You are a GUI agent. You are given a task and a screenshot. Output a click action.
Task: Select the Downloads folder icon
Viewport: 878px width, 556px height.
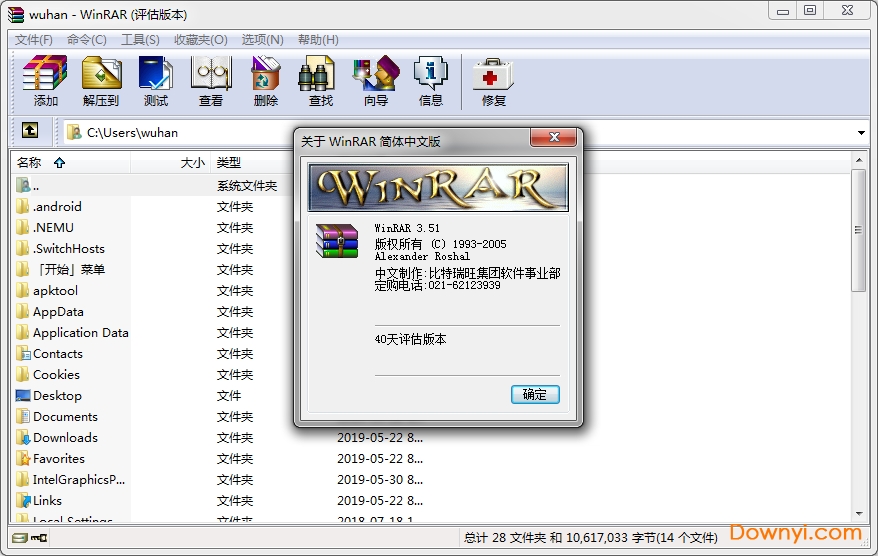23,437
